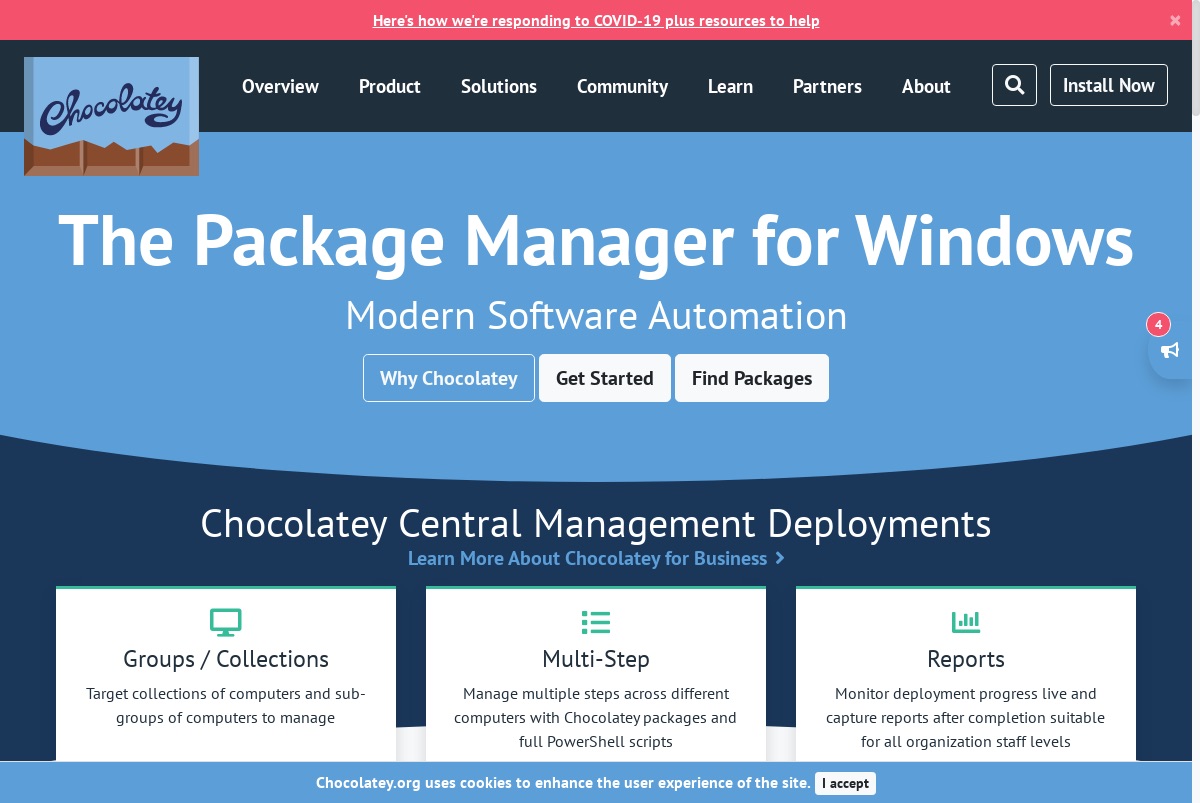Click the Modern Software Automation subtitle
Screen dimensions: 1200x803
click(596, 316)
